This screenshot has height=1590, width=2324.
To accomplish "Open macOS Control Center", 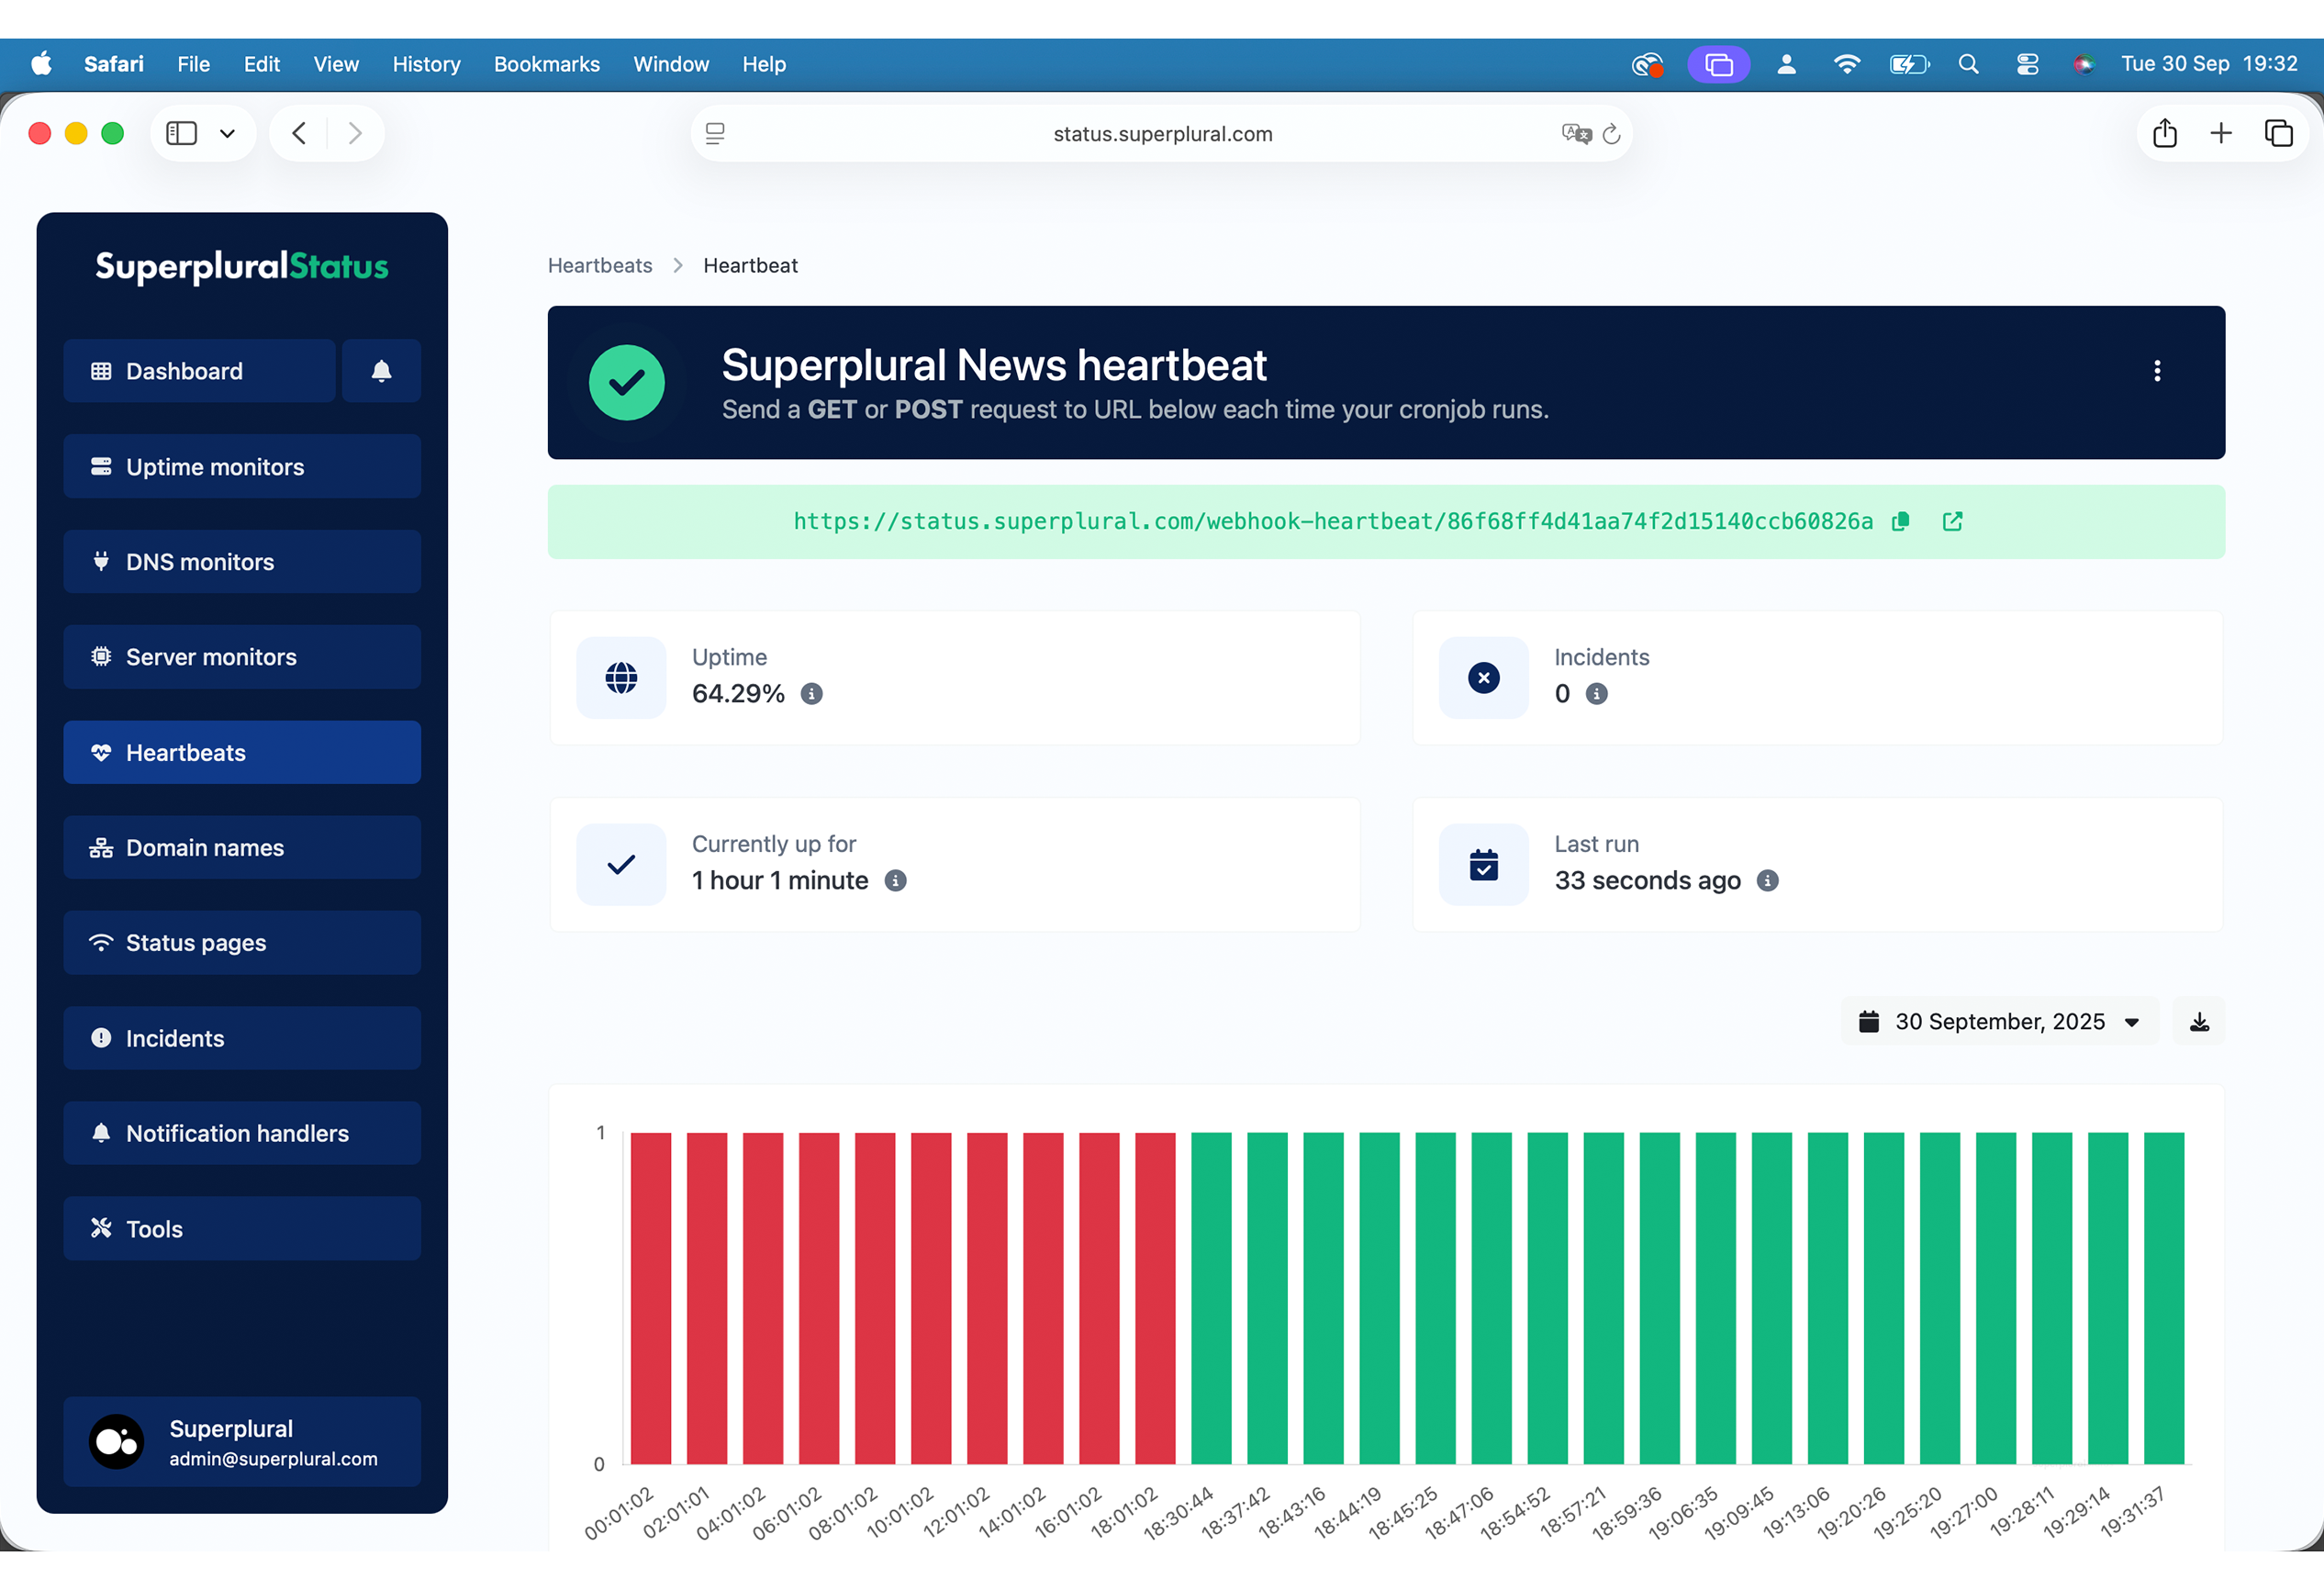I will pyautogui.click(x=2027, y=64).
